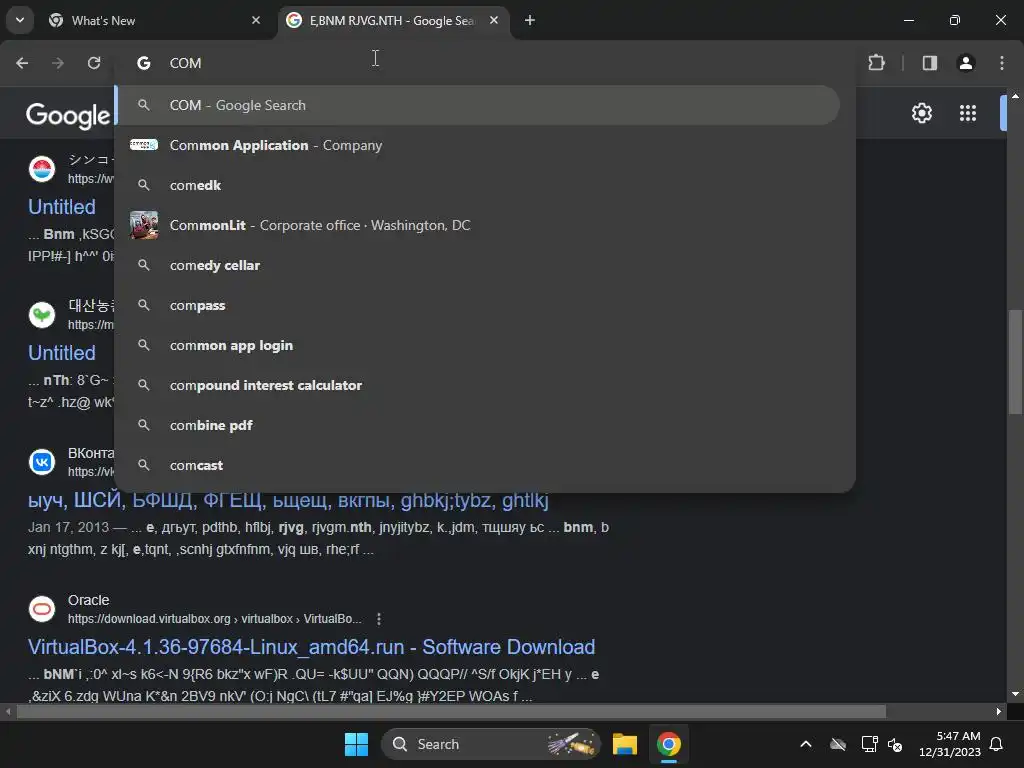Viewport: 1024px width, 768px height.
Task: Open the Windows Start menu
Action: pos(357,744)
